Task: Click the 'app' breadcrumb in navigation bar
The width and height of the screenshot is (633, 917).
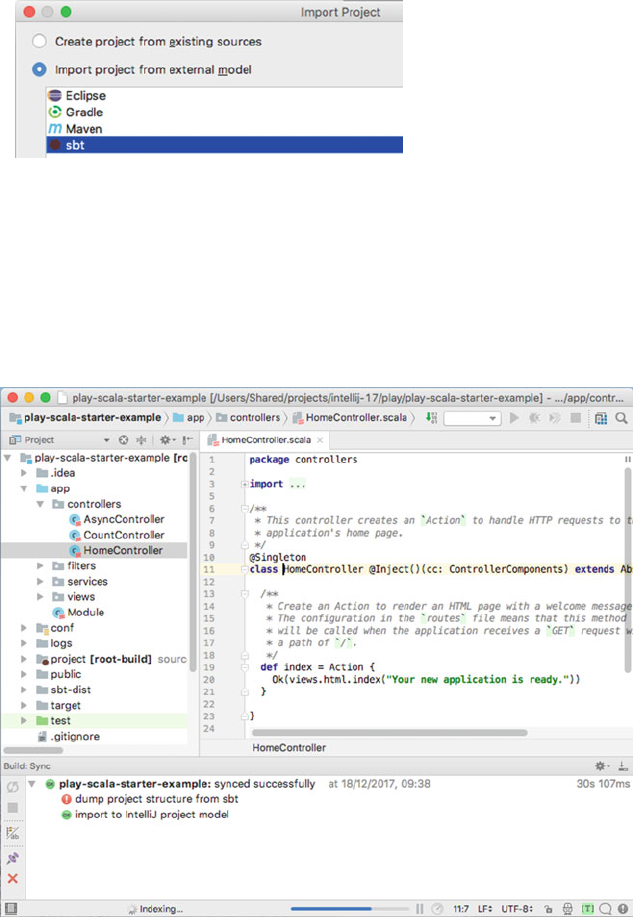Action: (188, 418)
